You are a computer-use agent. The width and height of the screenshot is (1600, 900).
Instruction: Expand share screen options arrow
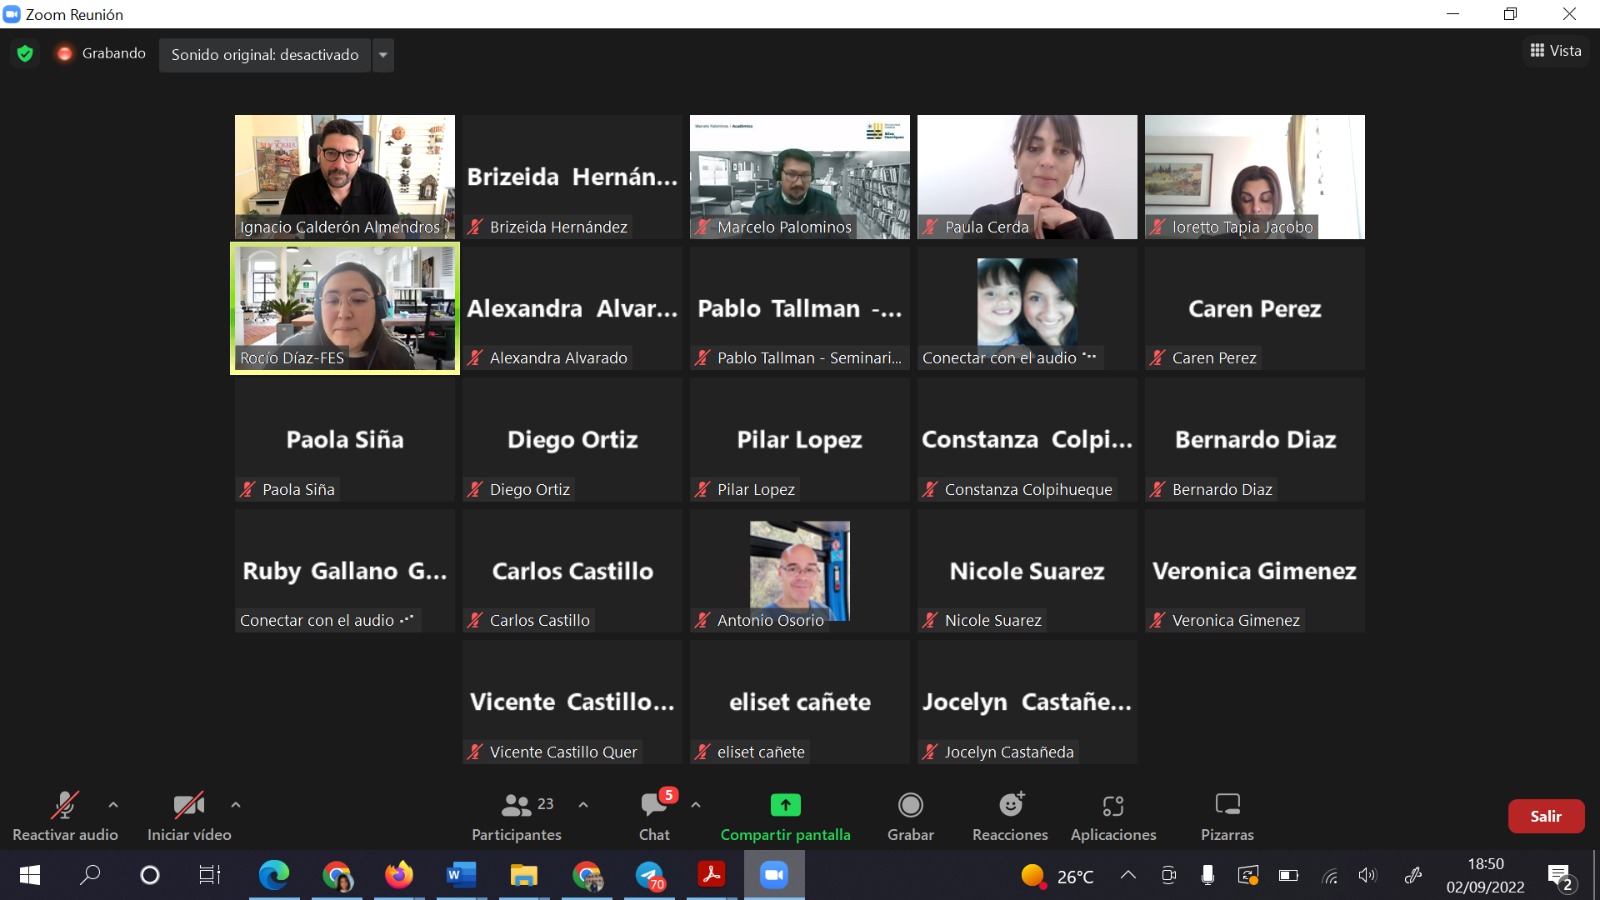696,805
